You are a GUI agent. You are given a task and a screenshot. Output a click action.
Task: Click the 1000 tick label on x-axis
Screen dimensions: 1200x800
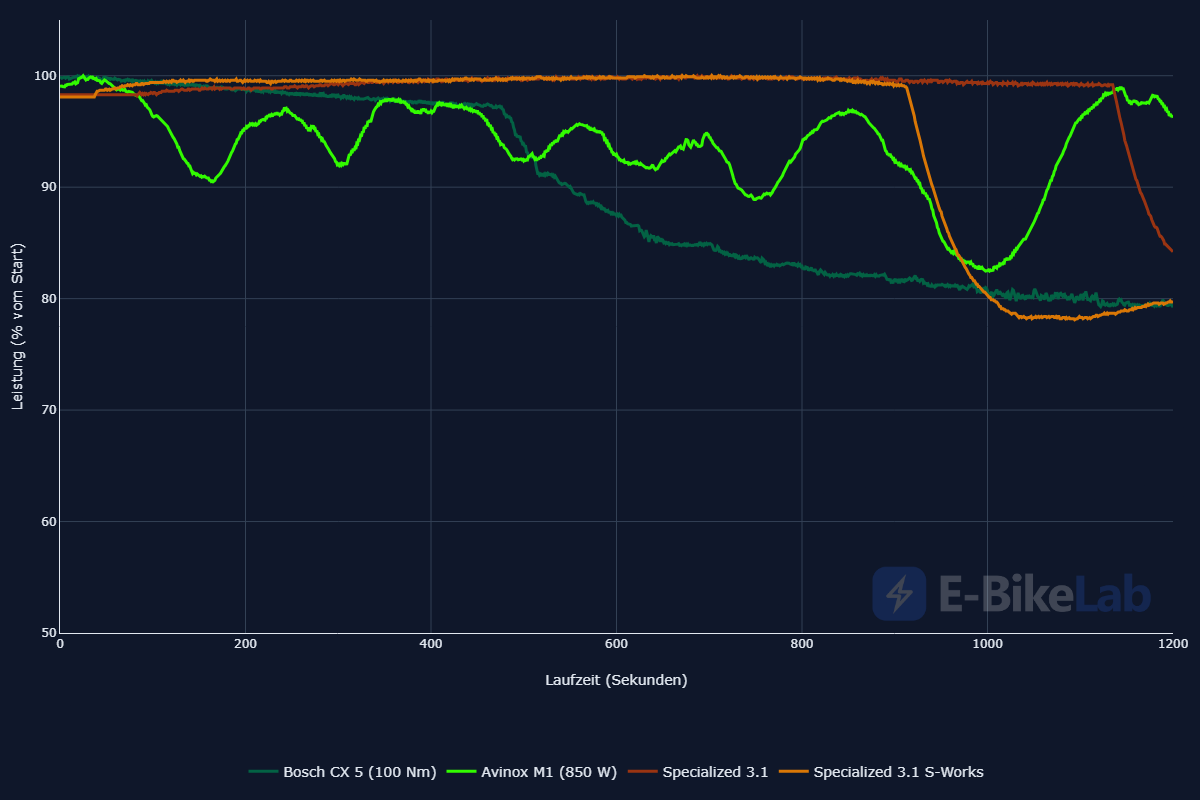click(987, 645)
